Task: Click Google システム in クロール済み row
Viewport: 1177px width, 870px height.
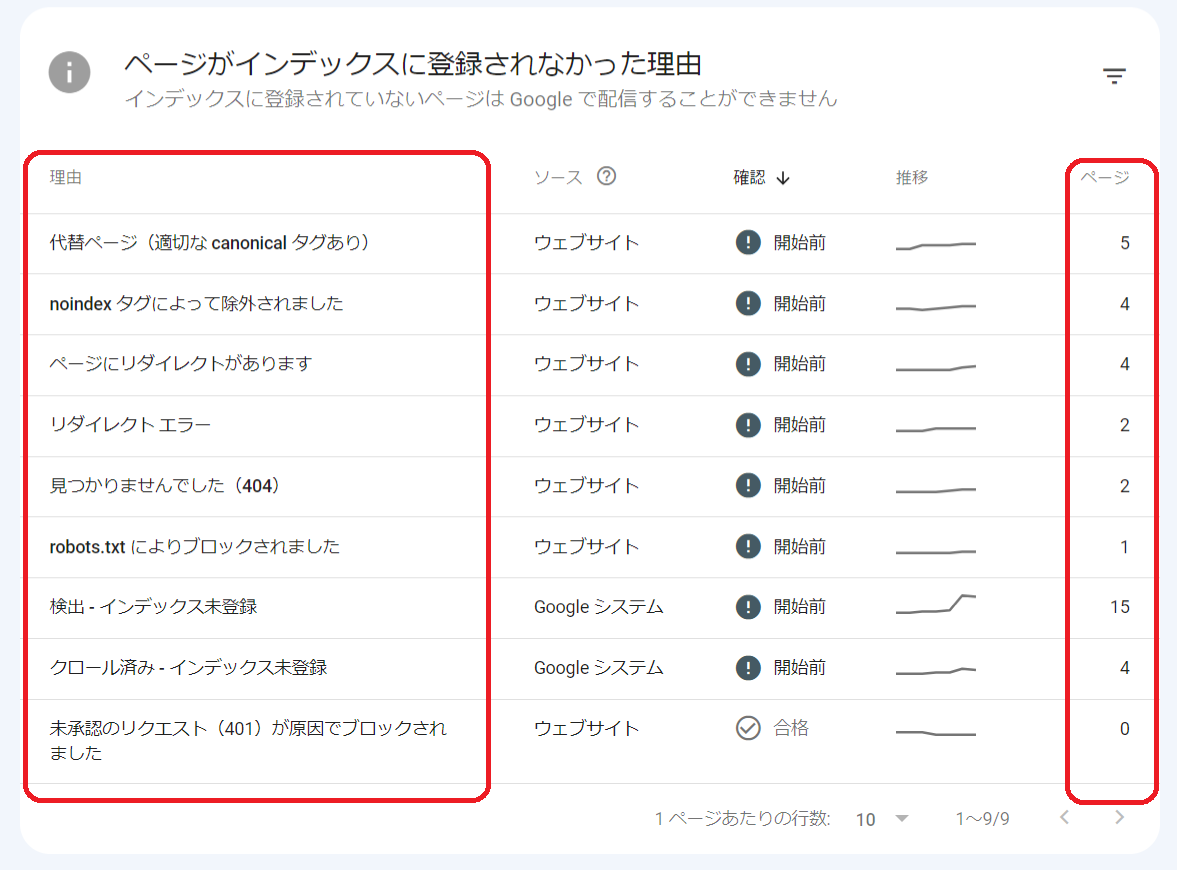Action: click(598, 667)
